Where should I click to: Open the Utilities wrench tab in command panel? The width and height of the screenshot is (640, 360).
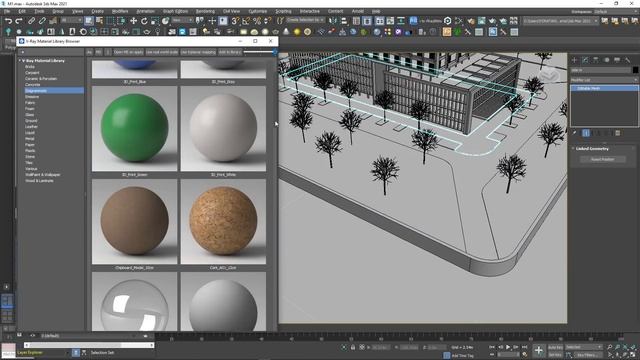(x=627, y=60)
